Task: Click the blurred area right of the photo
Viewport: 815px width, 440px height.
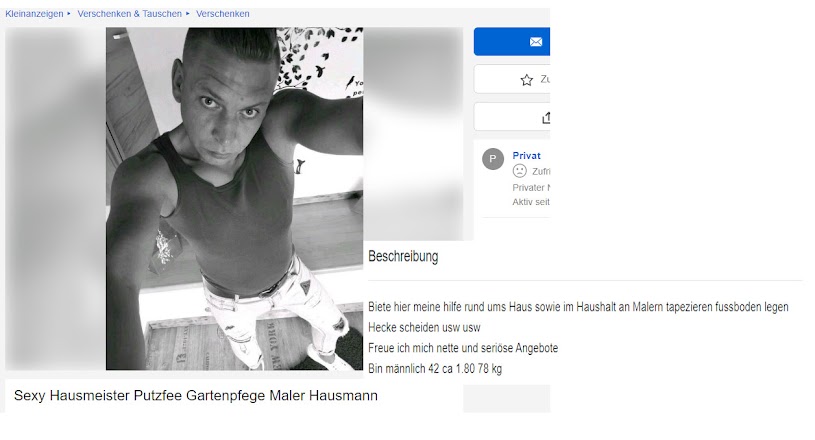Action: [413, 134]
